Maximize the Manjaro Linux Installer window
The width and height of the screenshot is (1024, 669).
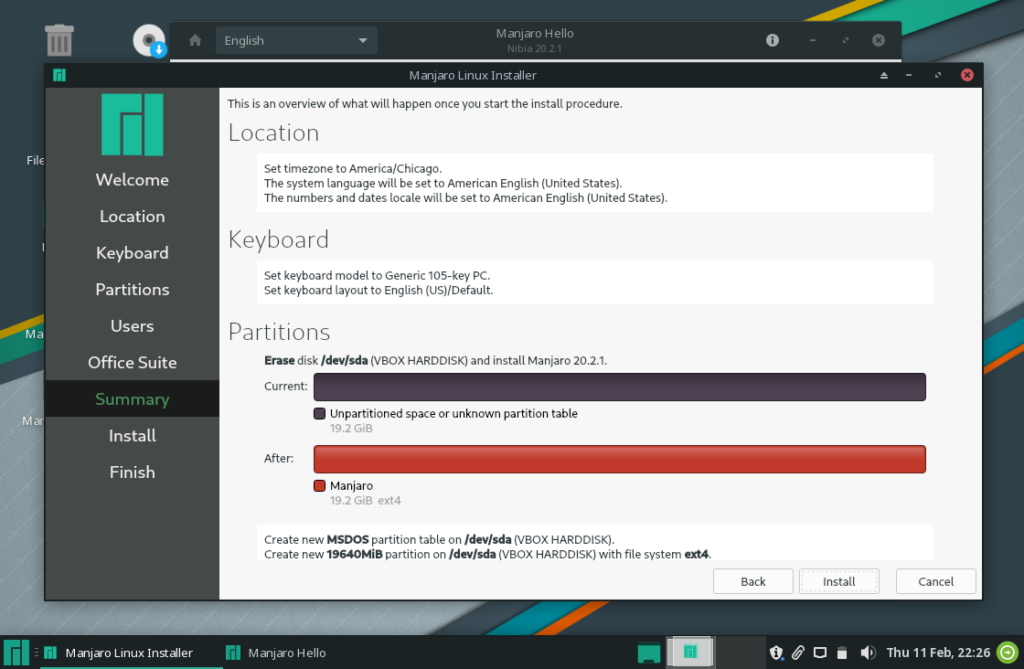point(938,75)
